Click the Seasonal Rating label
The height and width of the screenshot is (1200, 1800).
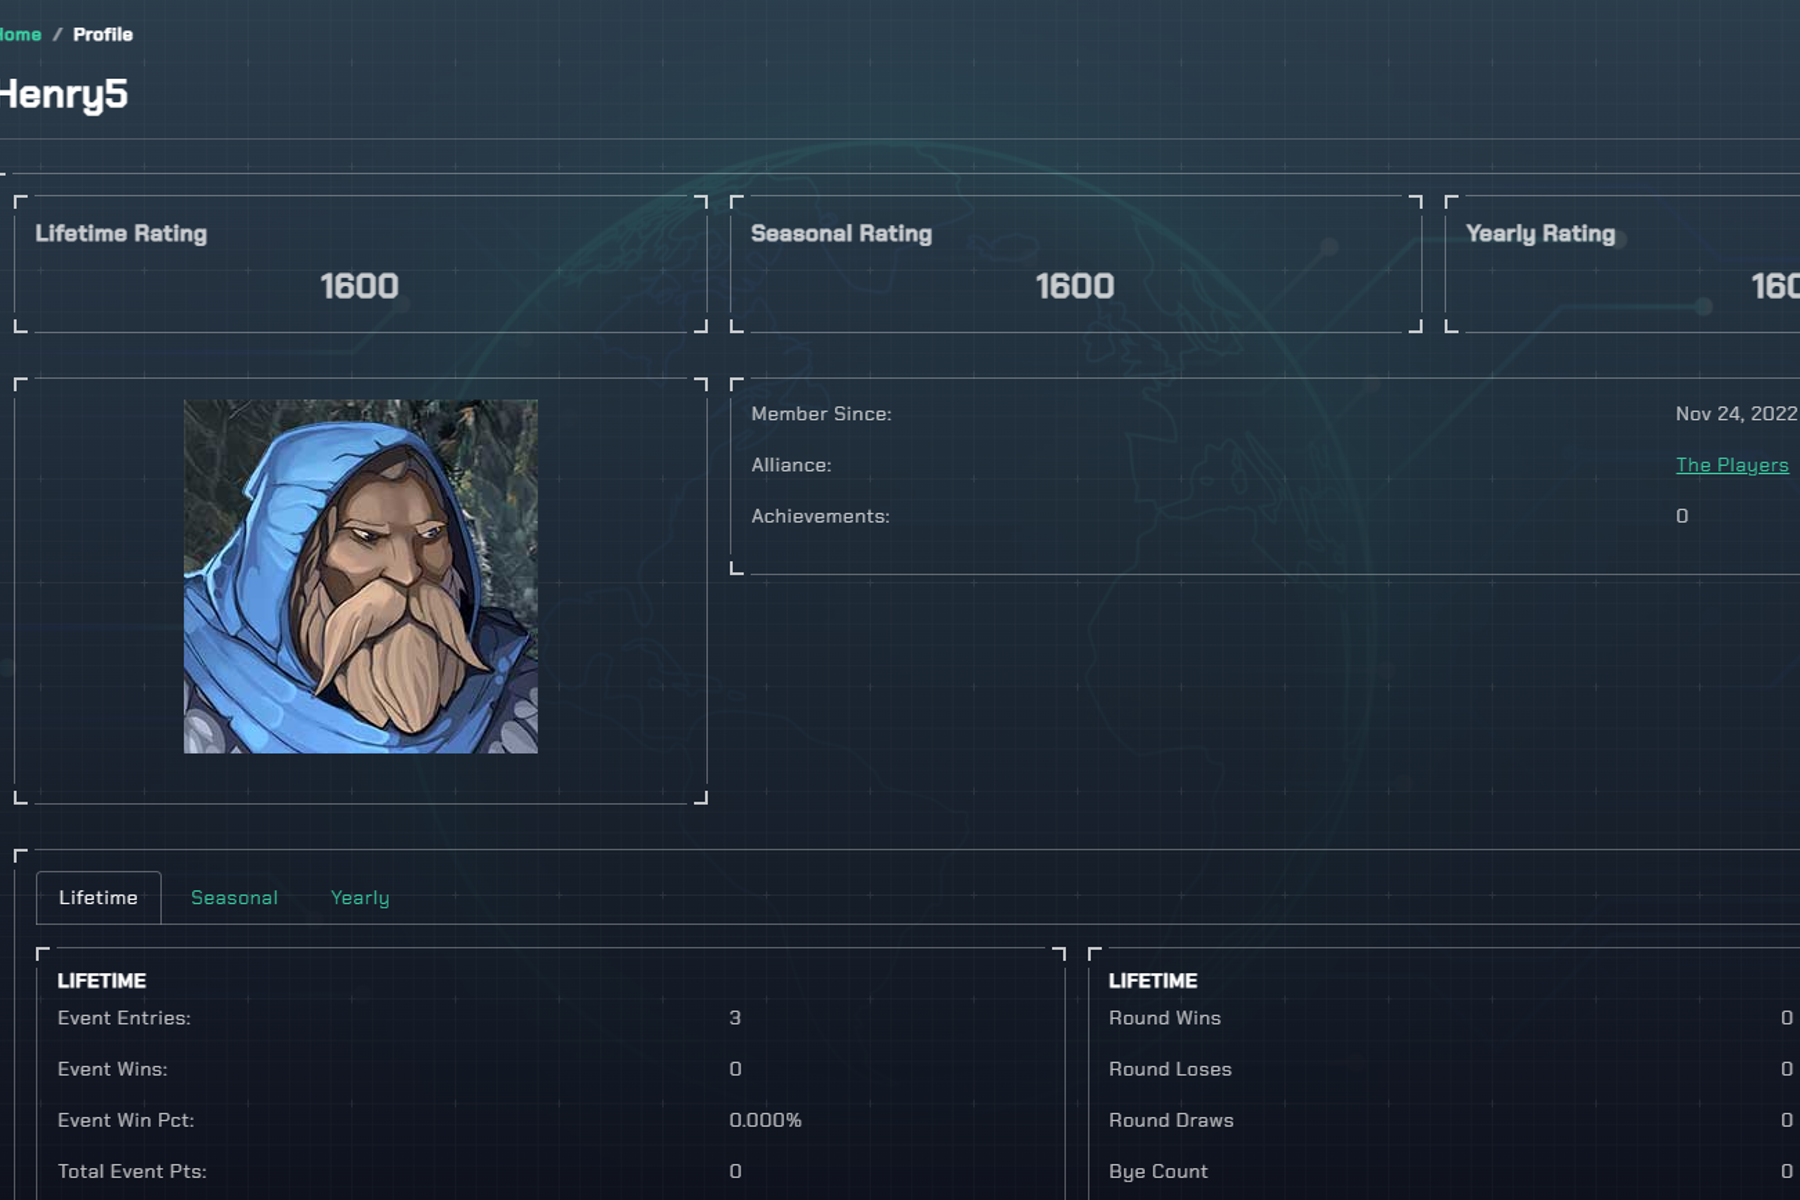841,233
